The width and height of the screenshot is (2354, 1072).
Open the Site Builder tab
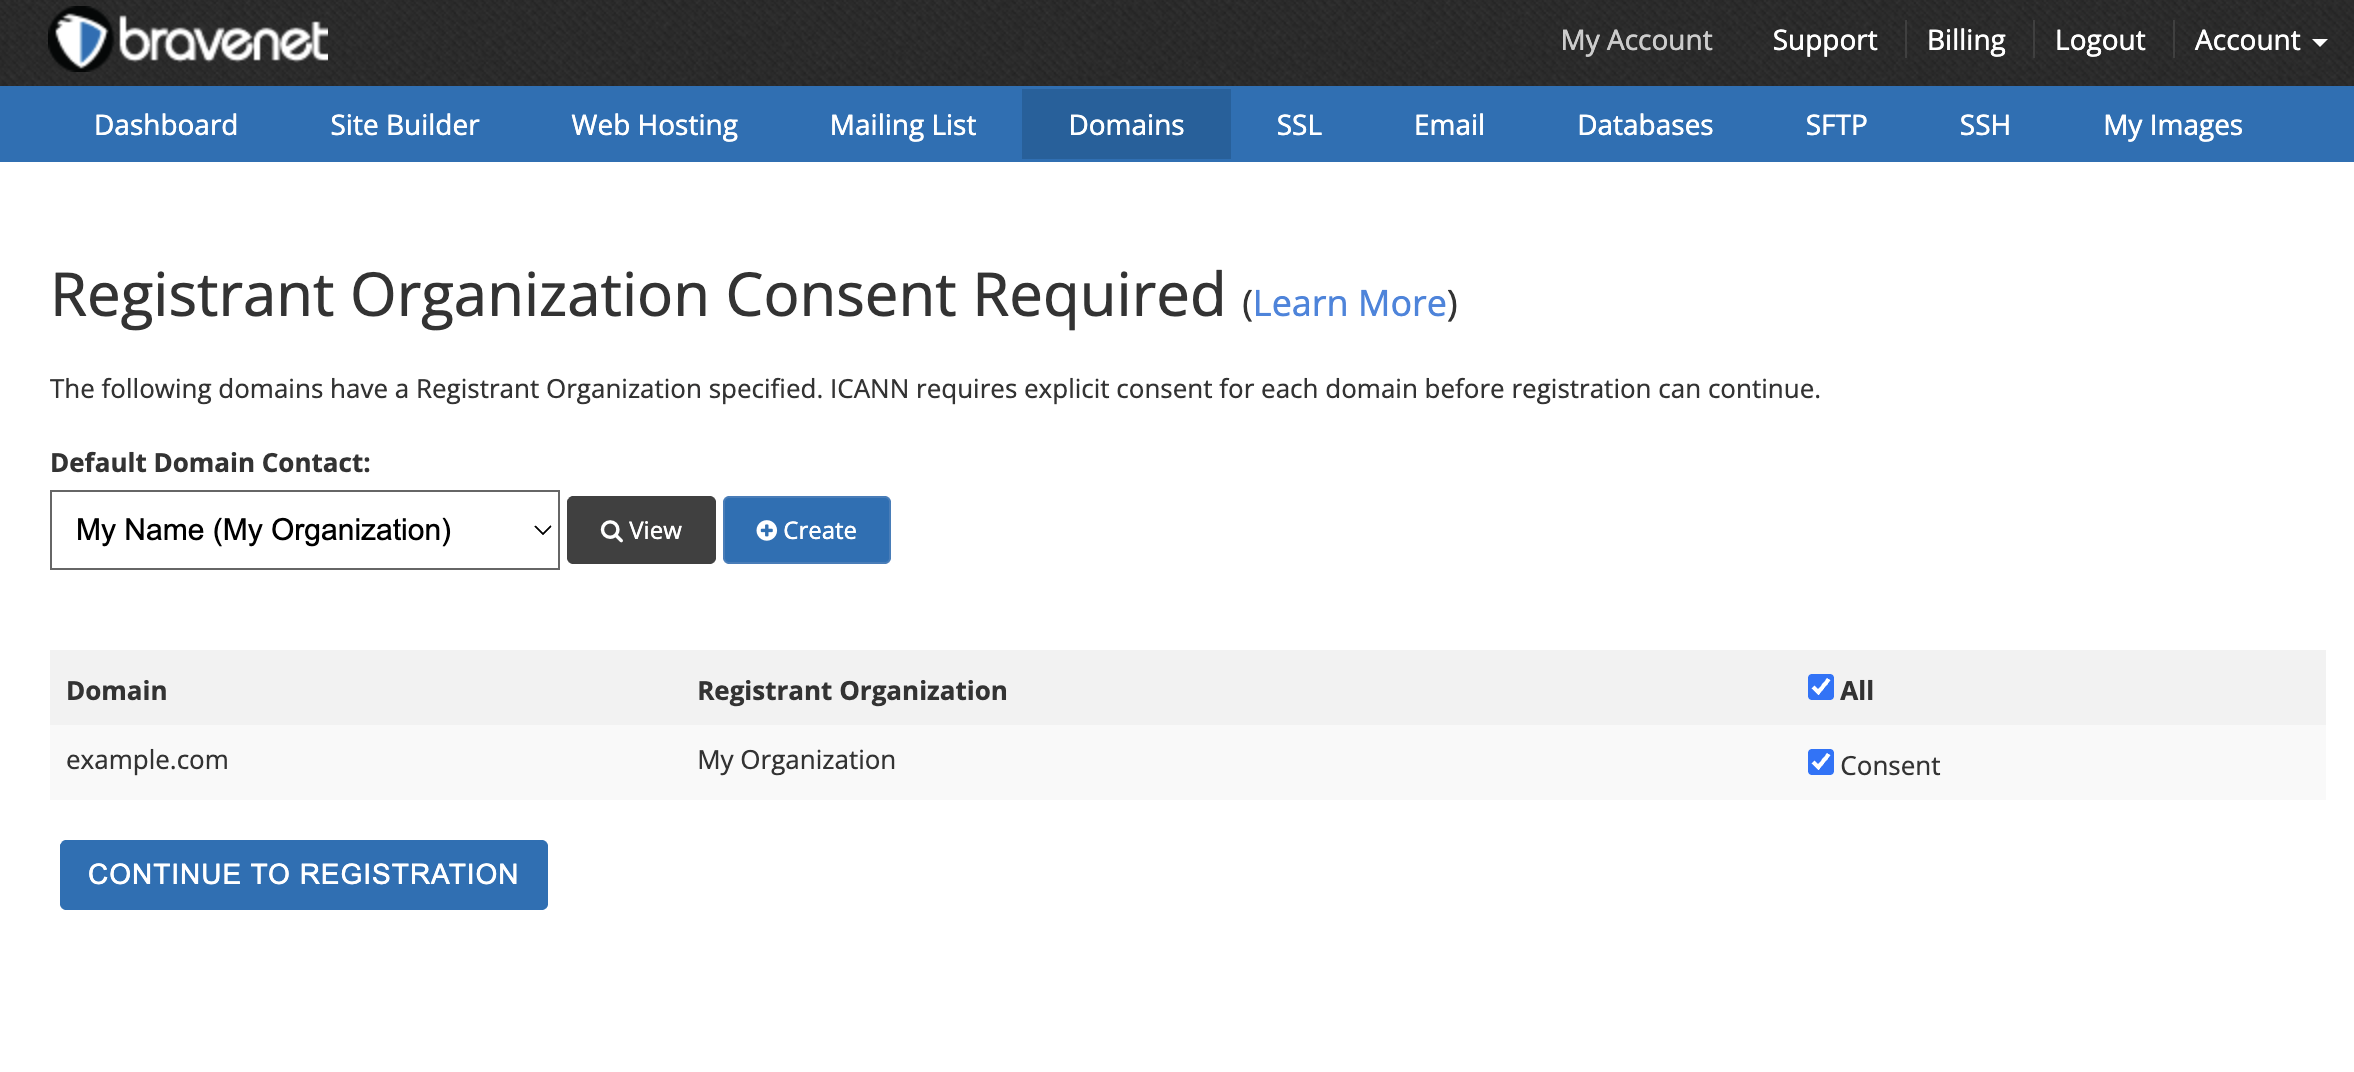point(404,125)
